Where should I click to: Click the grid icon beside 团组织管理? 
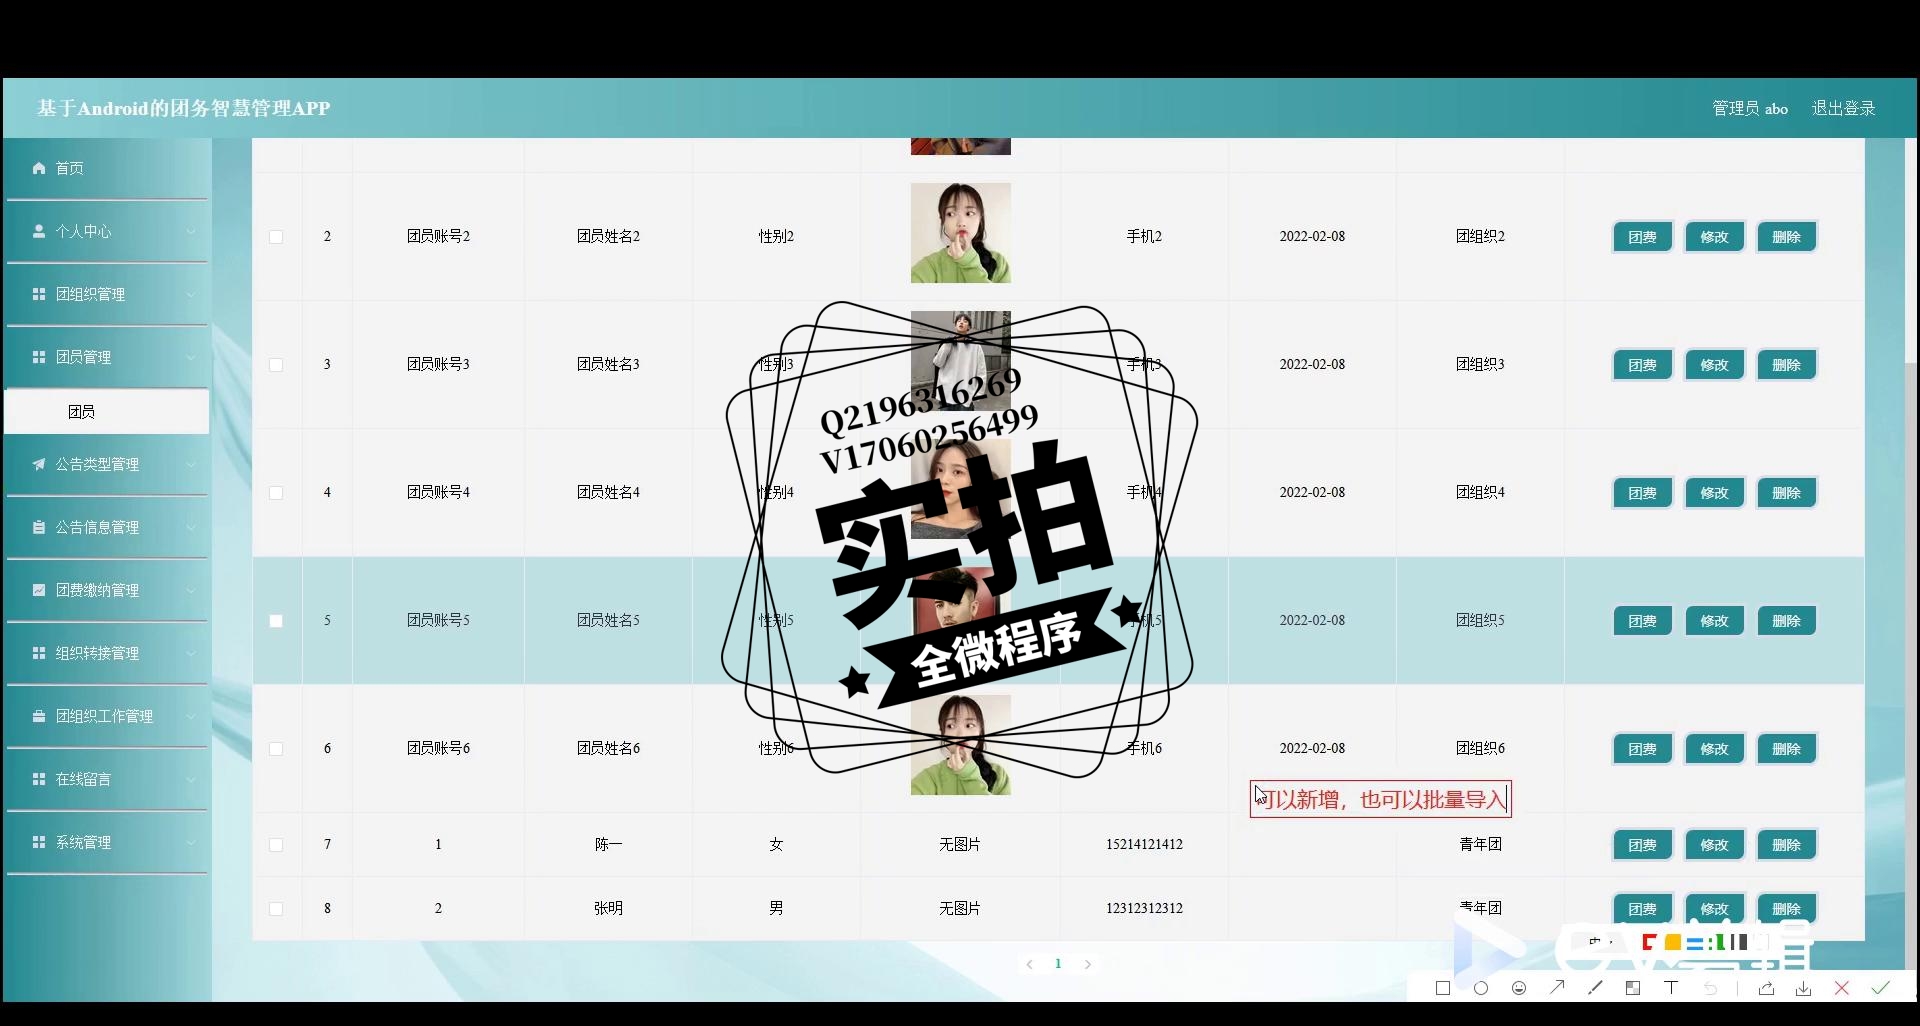(39, 294)
